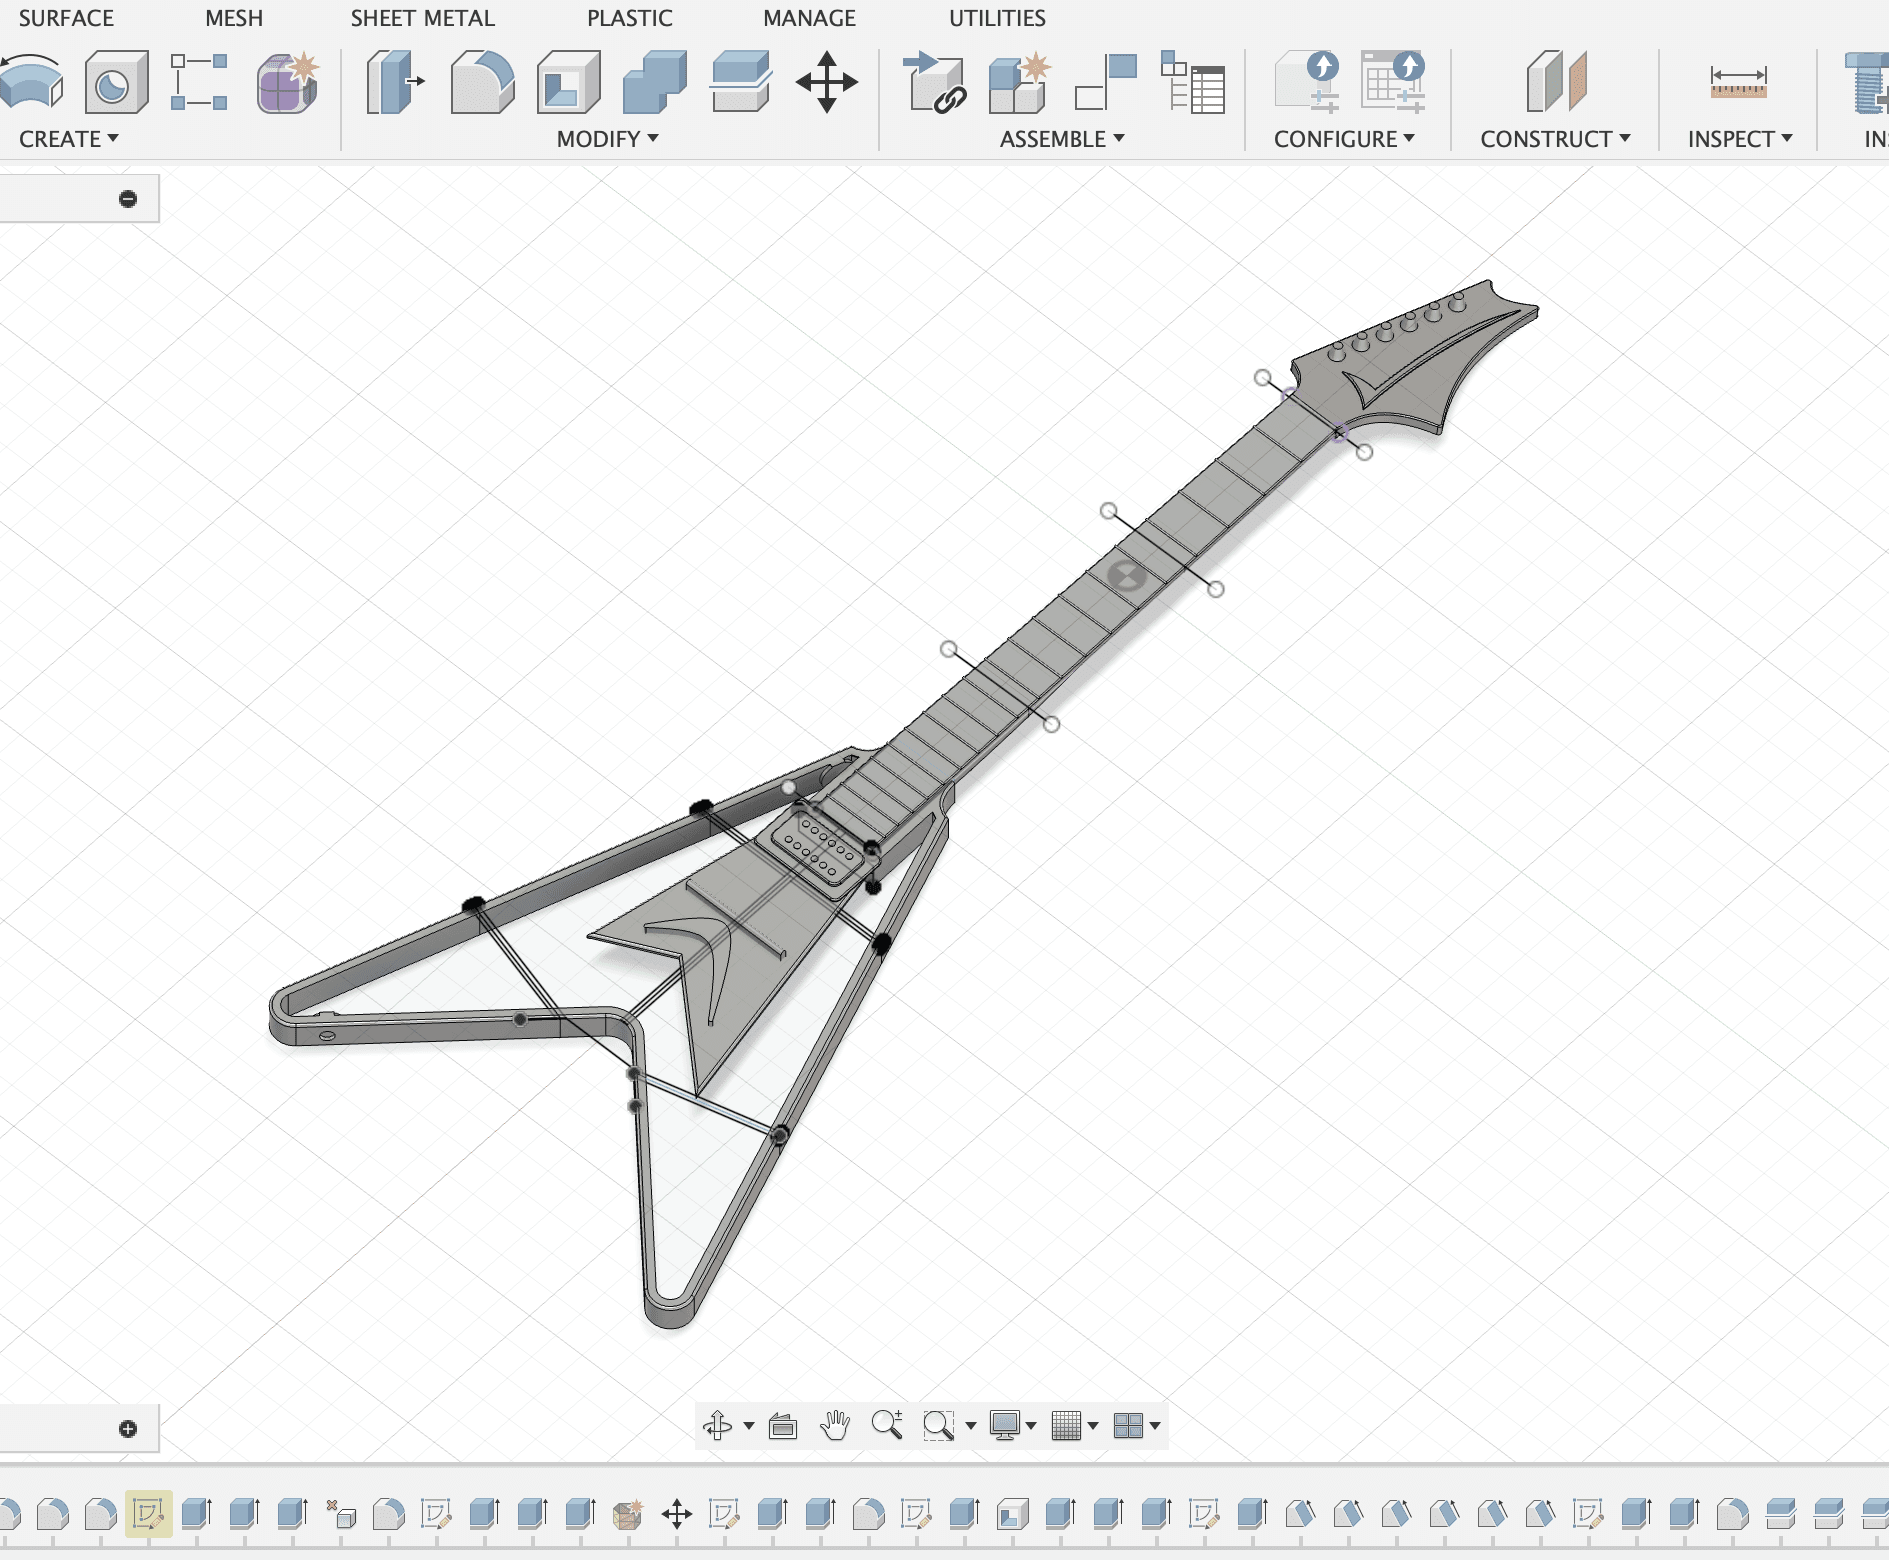Select the Move/Copy tool

tap(828, 85)
